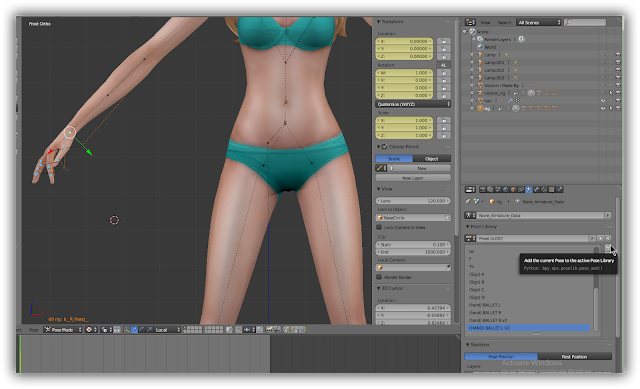Click the remove pose library X icon
The width and height of the screenshot is (640, 389).
click(608, 238)
